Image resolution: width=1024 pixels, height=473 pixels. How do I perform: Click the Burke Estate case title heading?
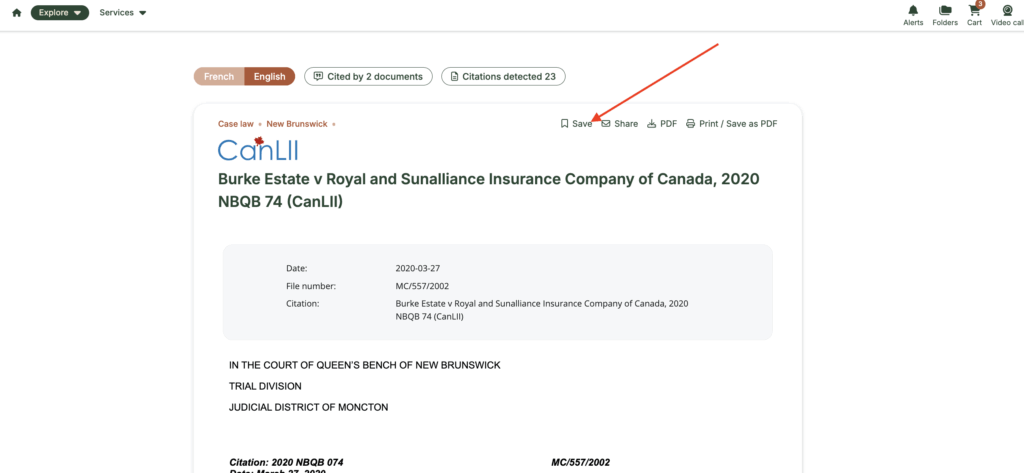pos(488,190)
